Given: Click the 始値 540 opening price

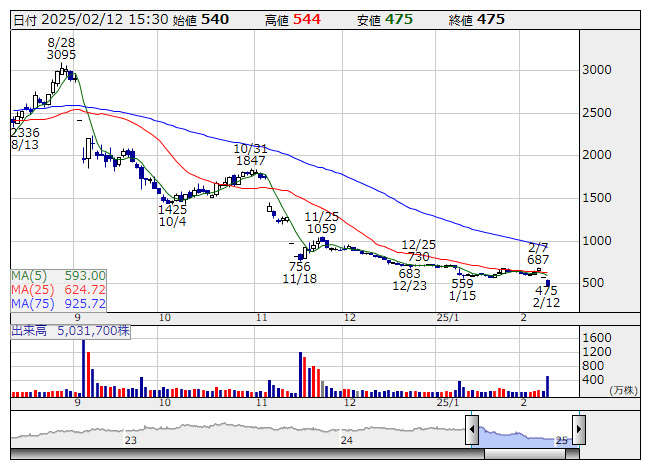Looking at the screenshot, I should 201,20.
